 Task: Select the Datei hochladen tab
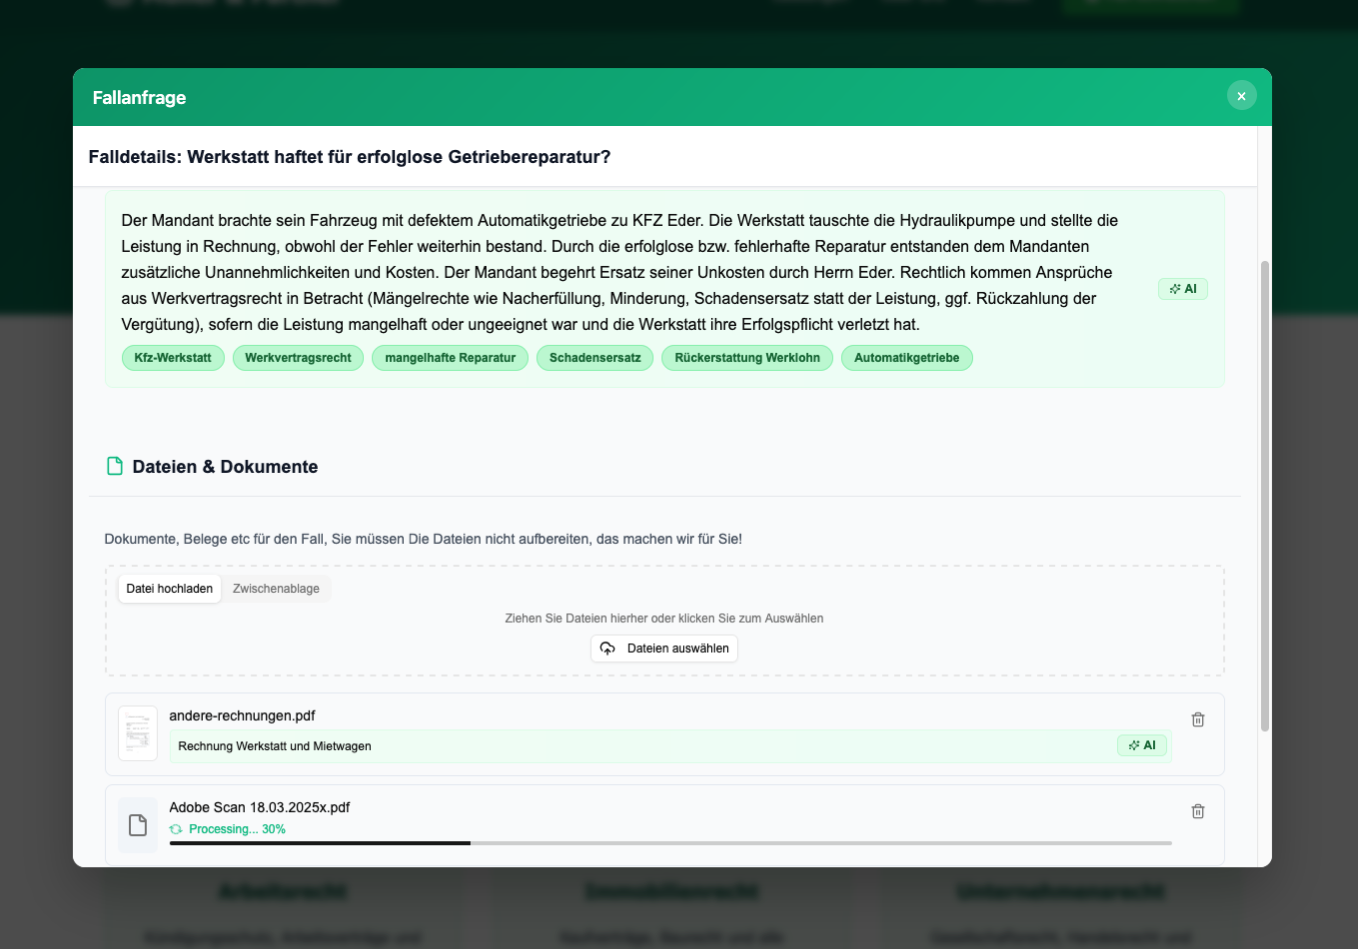coord(169,589)
